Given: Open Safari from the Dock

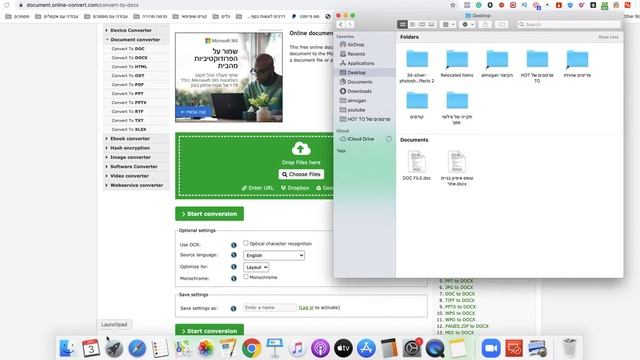Looking at the screenshot, I should (137, 349).
